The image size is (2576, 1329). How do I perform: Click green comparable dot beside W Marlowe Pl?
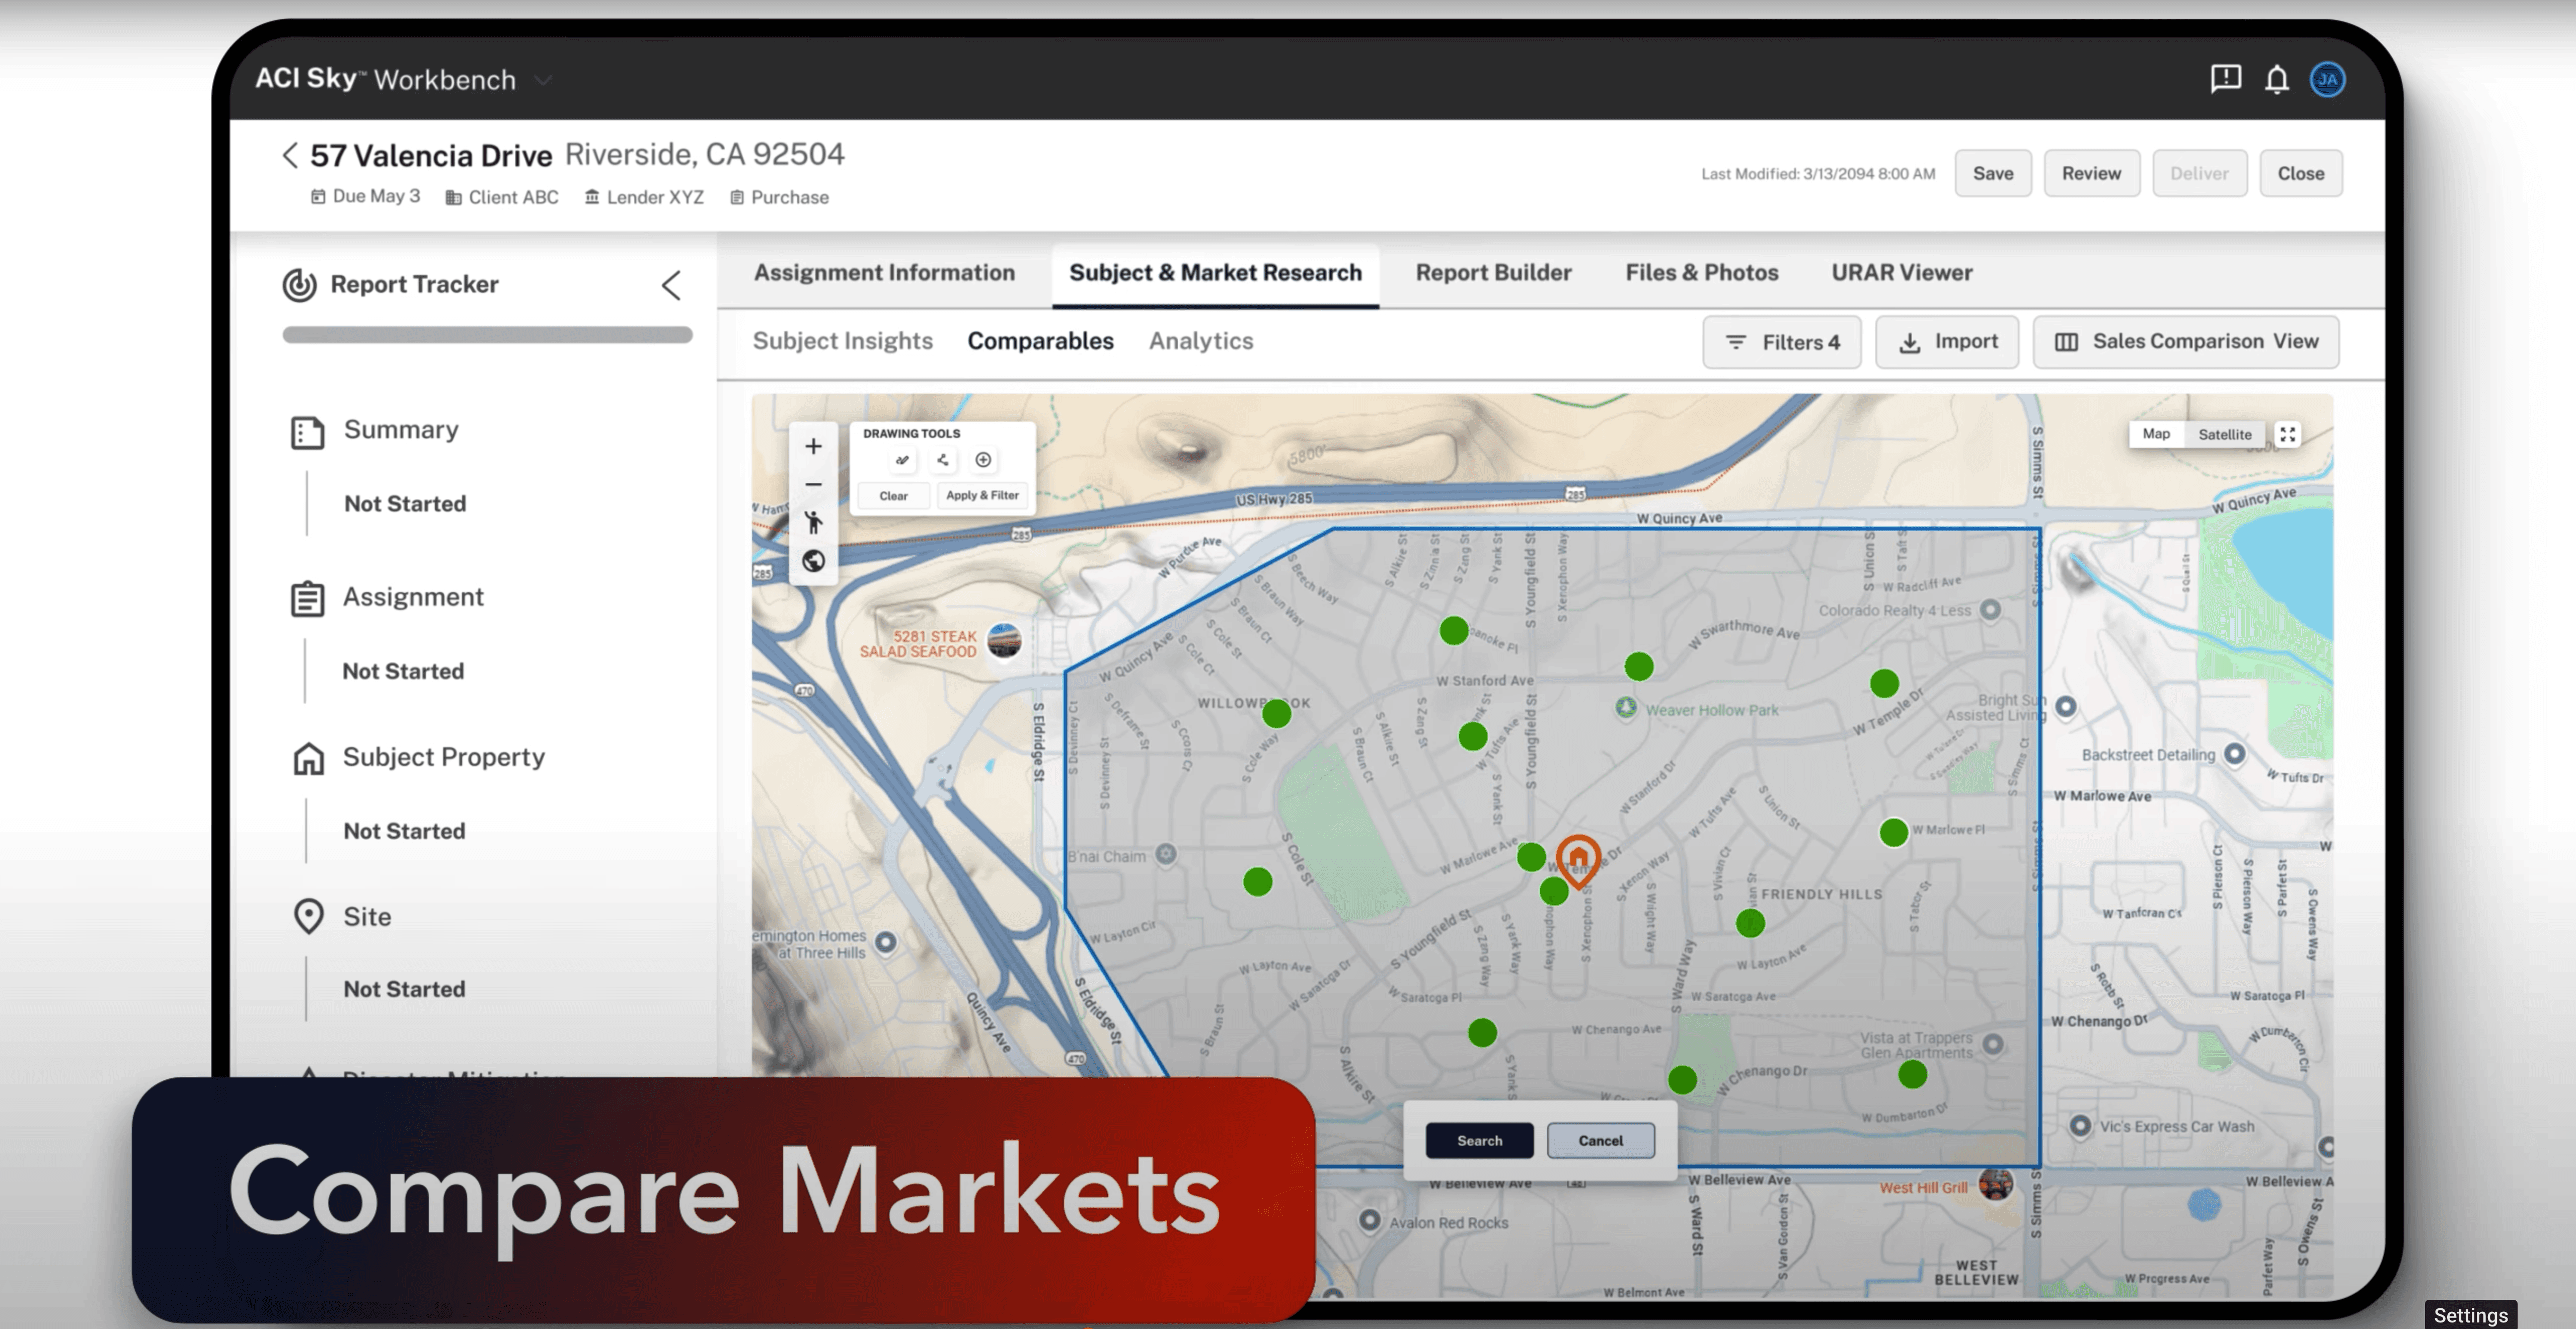tap(1893, 832)
